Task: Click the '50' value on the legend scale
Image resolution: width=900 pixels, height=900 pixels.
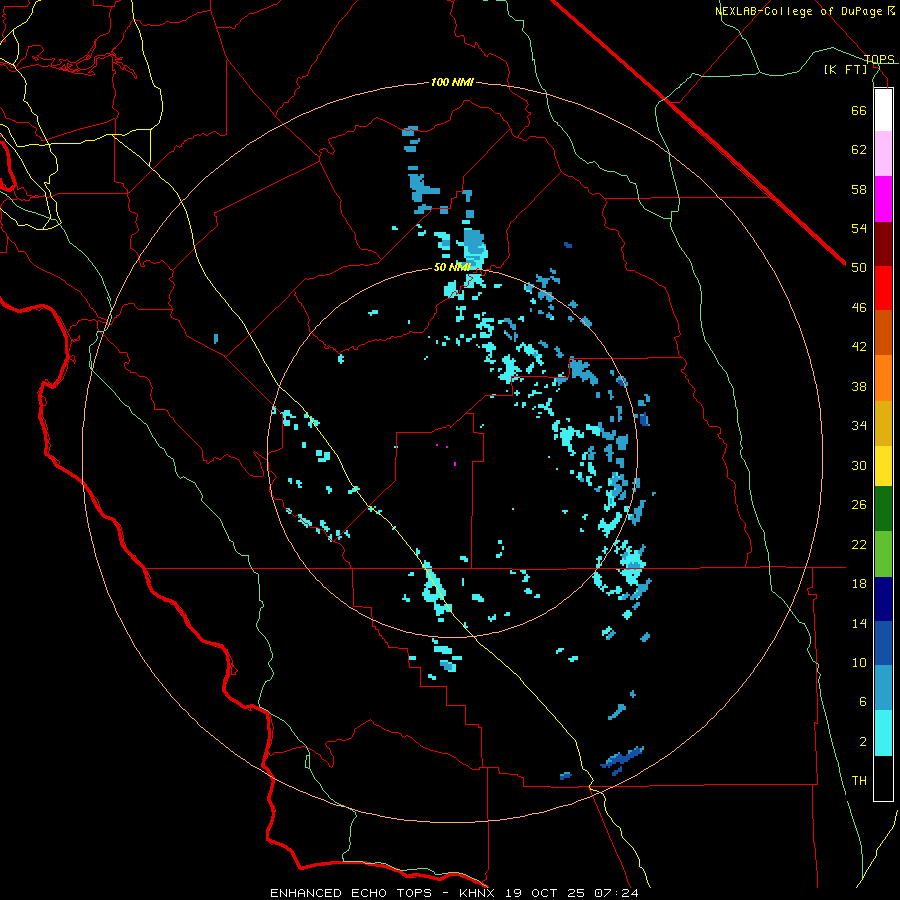Action: point(859,268)
